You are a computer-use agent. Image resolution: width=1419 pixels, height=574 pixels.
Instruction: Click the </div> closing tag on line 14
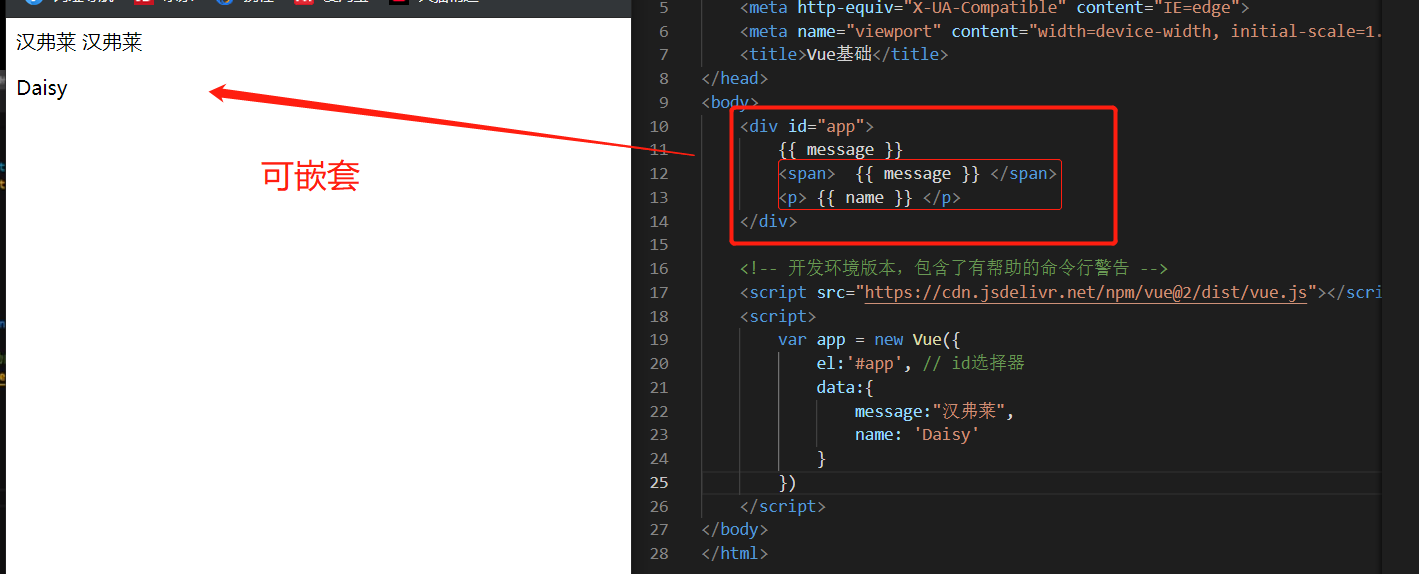click(x=768, y=221)
